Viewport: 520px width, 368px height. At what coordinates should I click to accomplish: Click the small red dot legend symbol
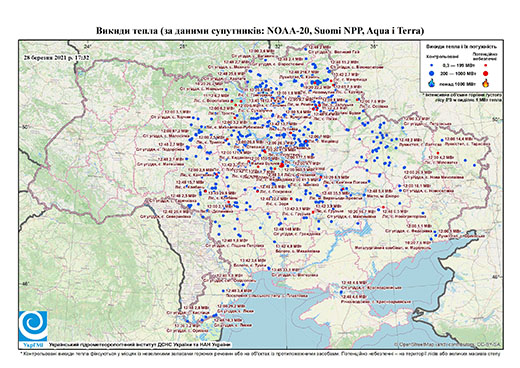[x=486, y=66]
